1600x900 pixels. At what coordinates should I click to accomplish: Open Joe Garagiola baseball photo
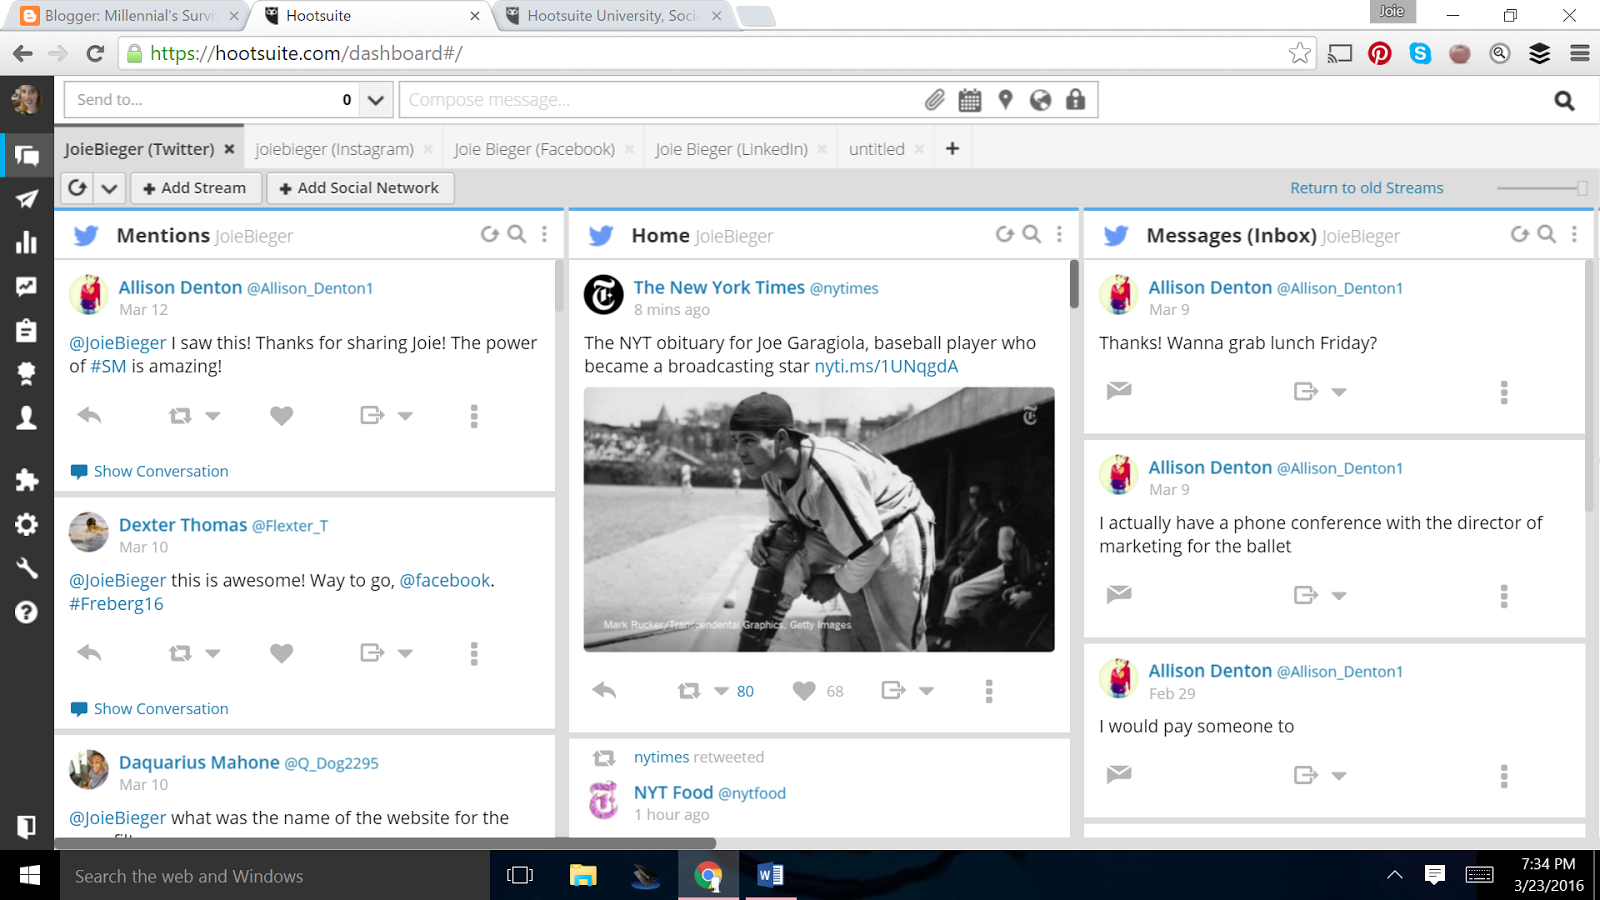[x=819, y=520]
